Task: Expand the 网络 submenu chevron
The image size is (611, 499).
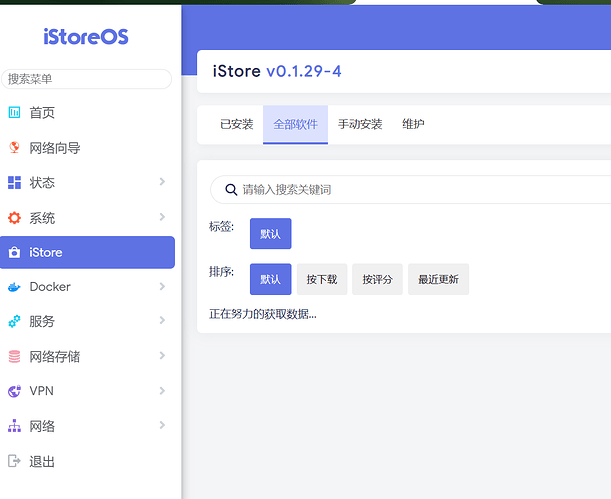Action: 162,426
